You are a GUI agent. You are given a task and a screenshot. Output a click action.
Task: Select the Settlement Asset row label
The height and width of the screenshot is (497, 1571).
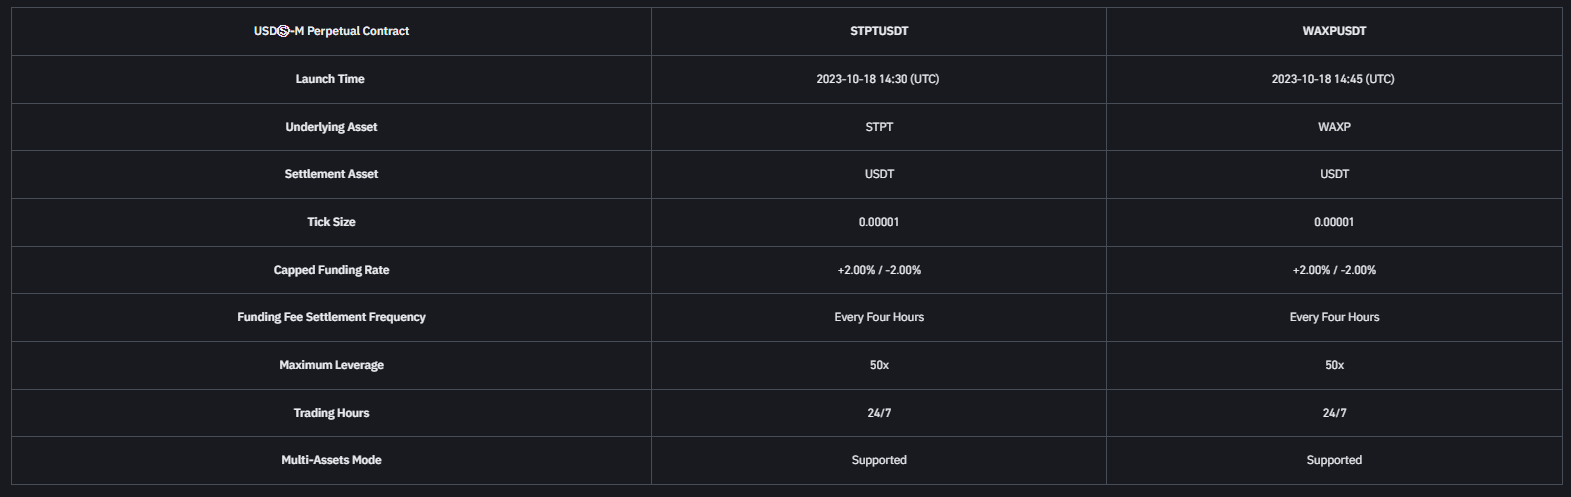click(331, 174)
